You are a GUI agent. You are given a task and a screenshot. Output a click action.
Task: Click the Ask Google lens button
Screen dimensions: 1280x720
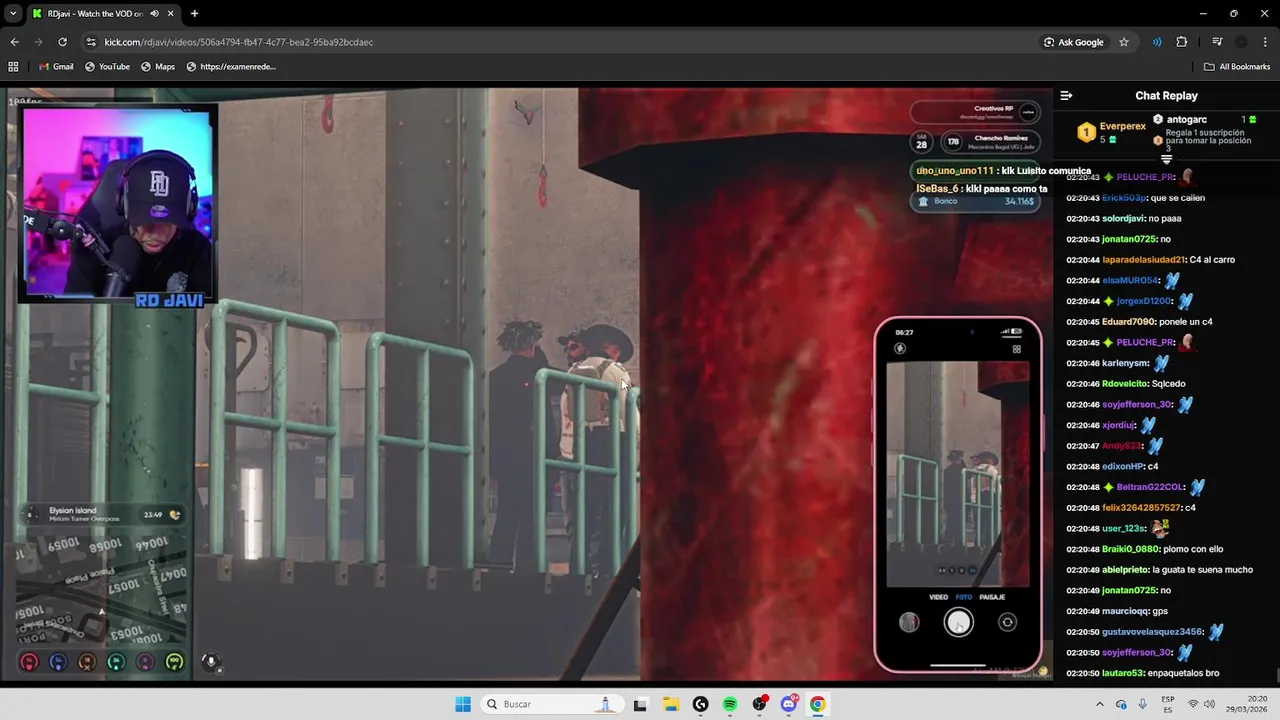pos(1074,42)
